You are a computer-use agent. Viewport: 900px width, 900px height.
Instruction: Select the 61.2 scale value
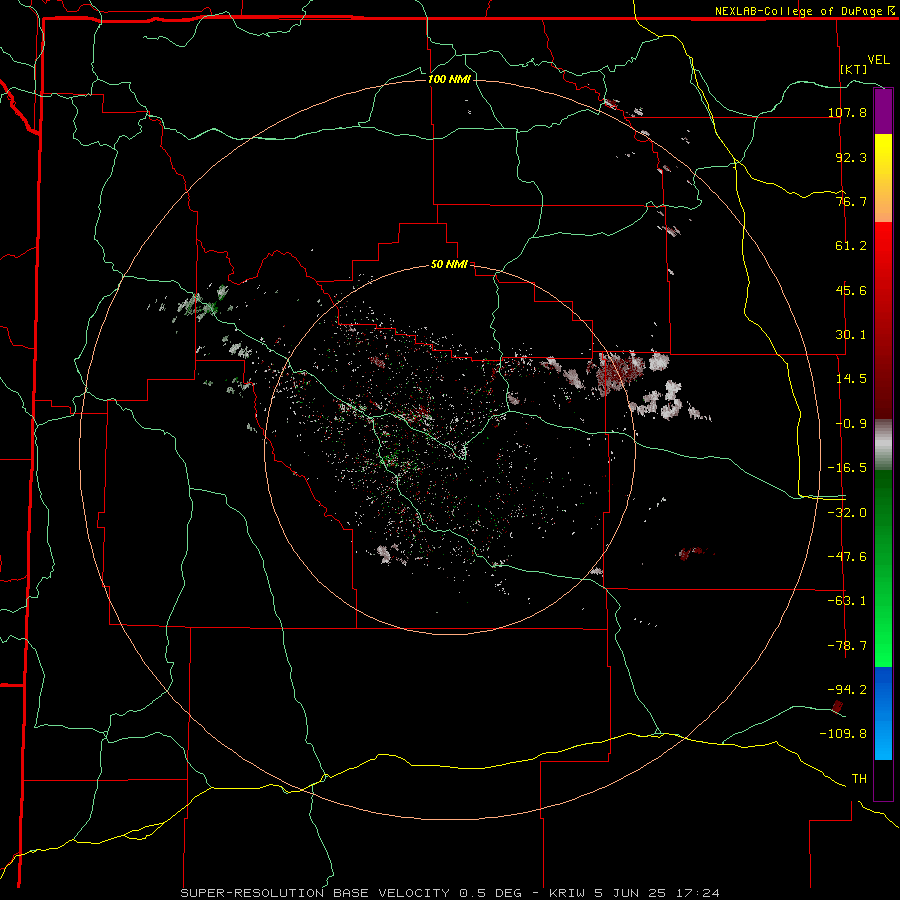click(851, 246)
